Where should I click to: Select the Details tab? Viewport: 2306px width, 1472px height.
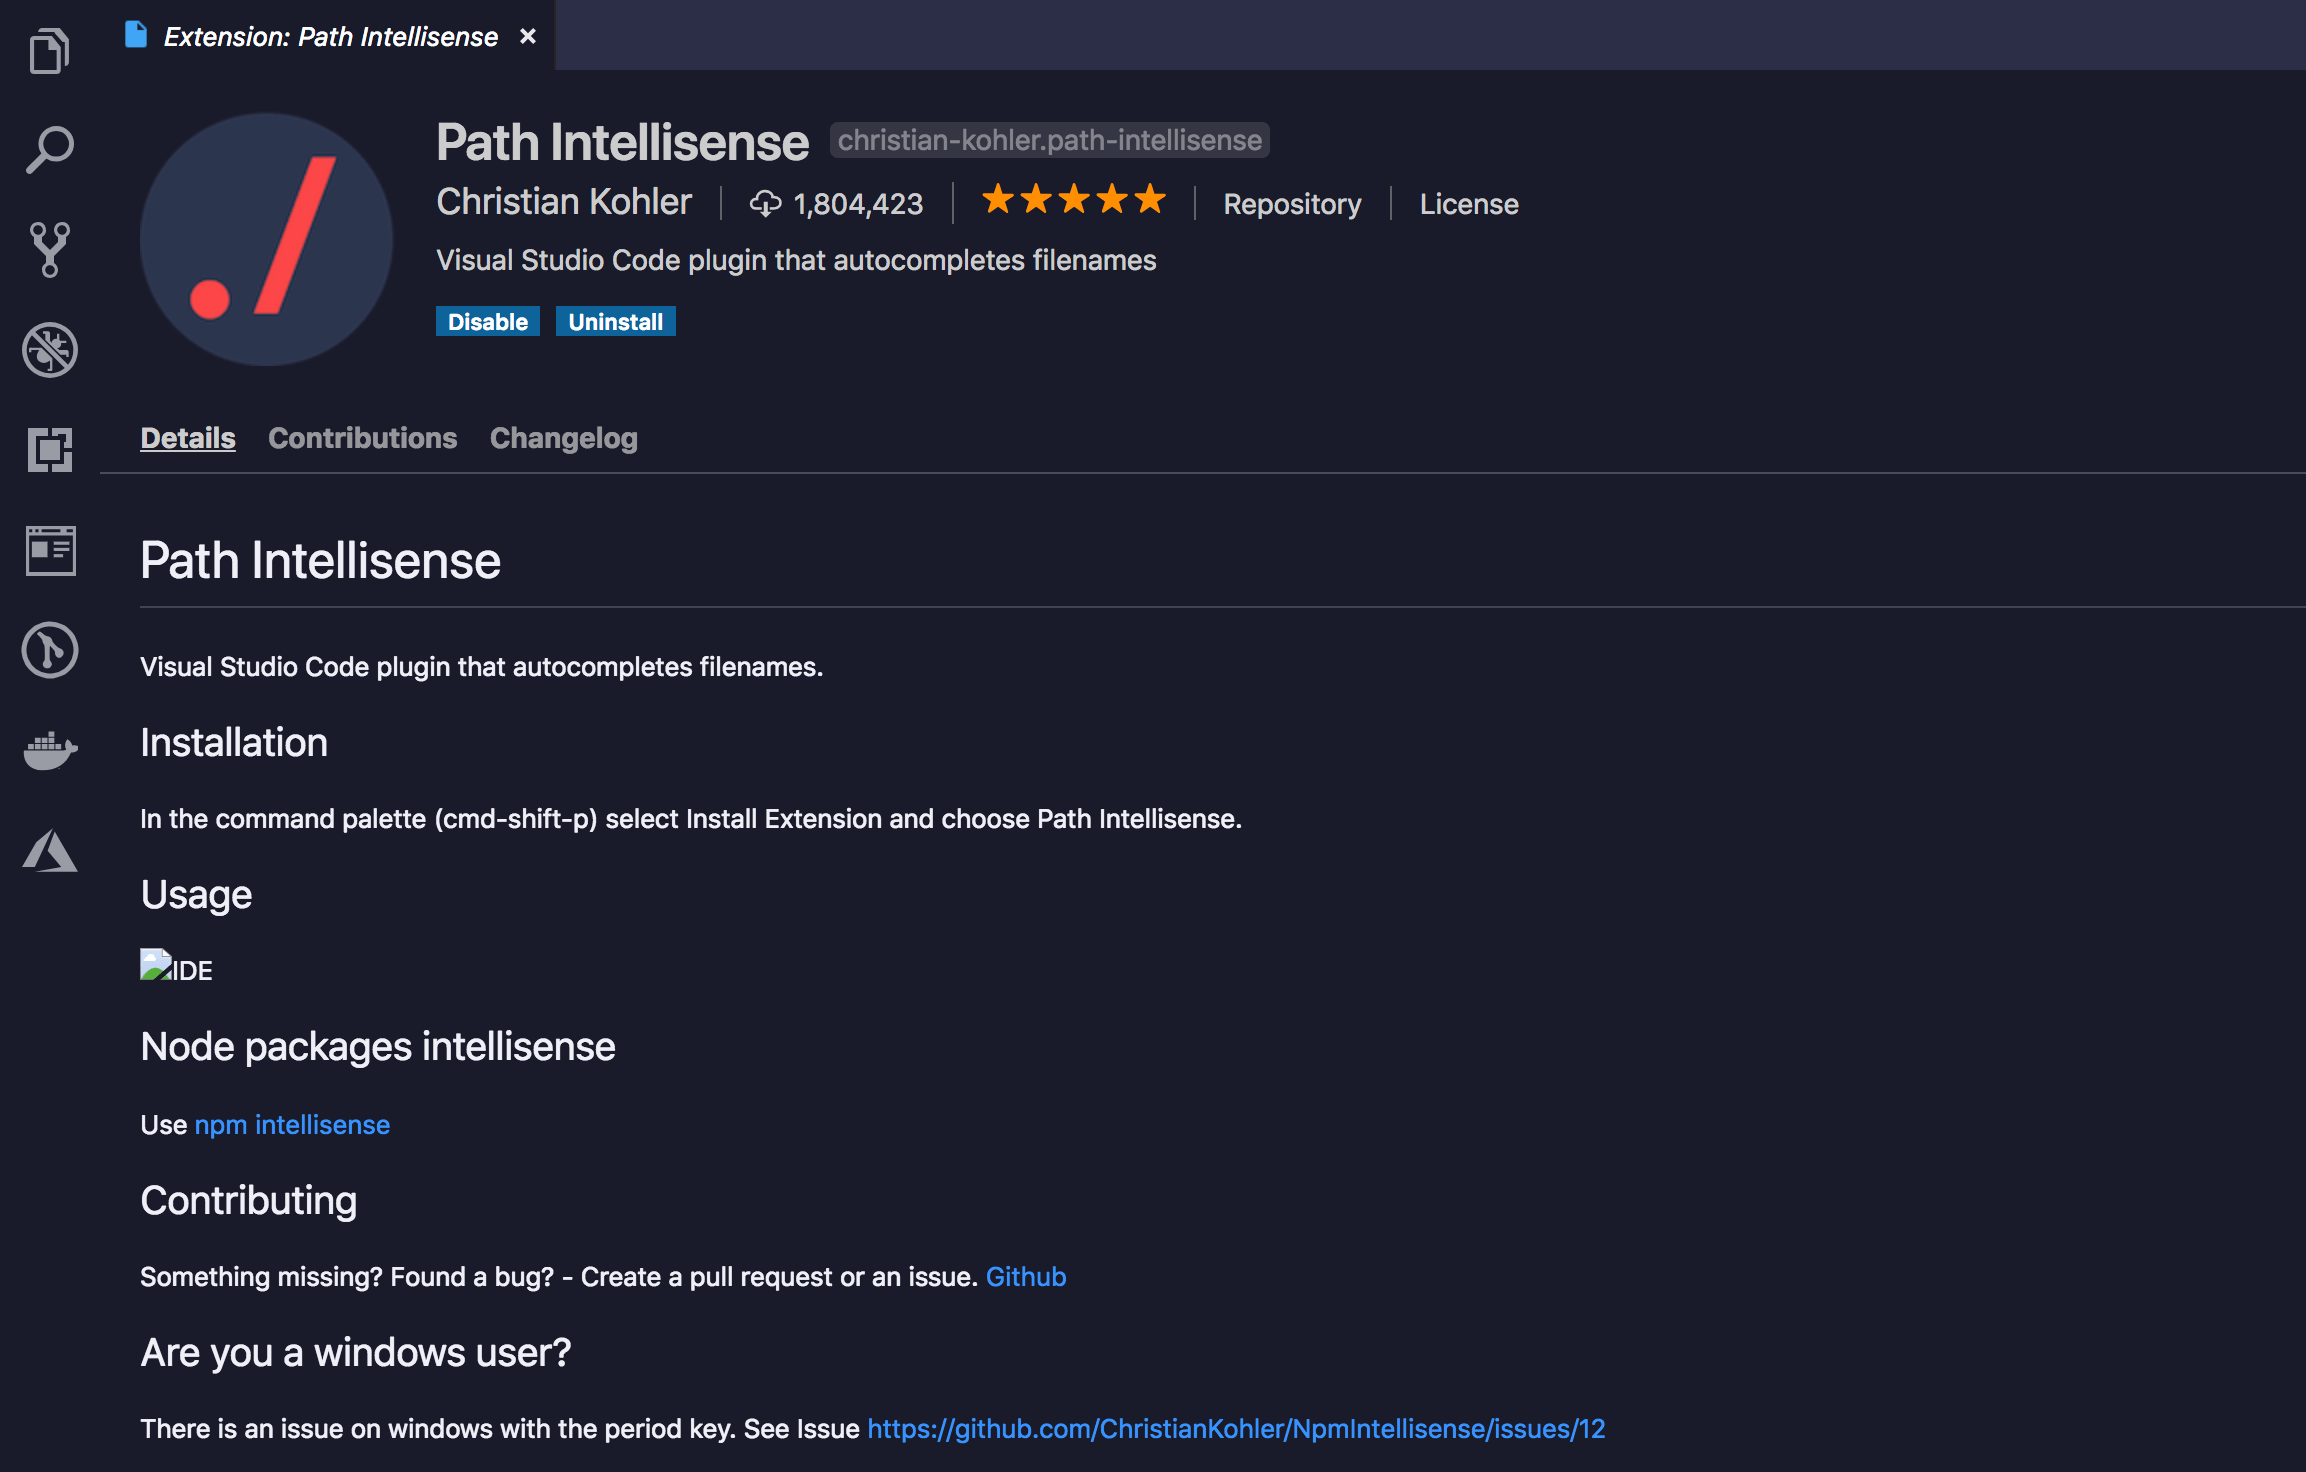click(x=187, y=437)
